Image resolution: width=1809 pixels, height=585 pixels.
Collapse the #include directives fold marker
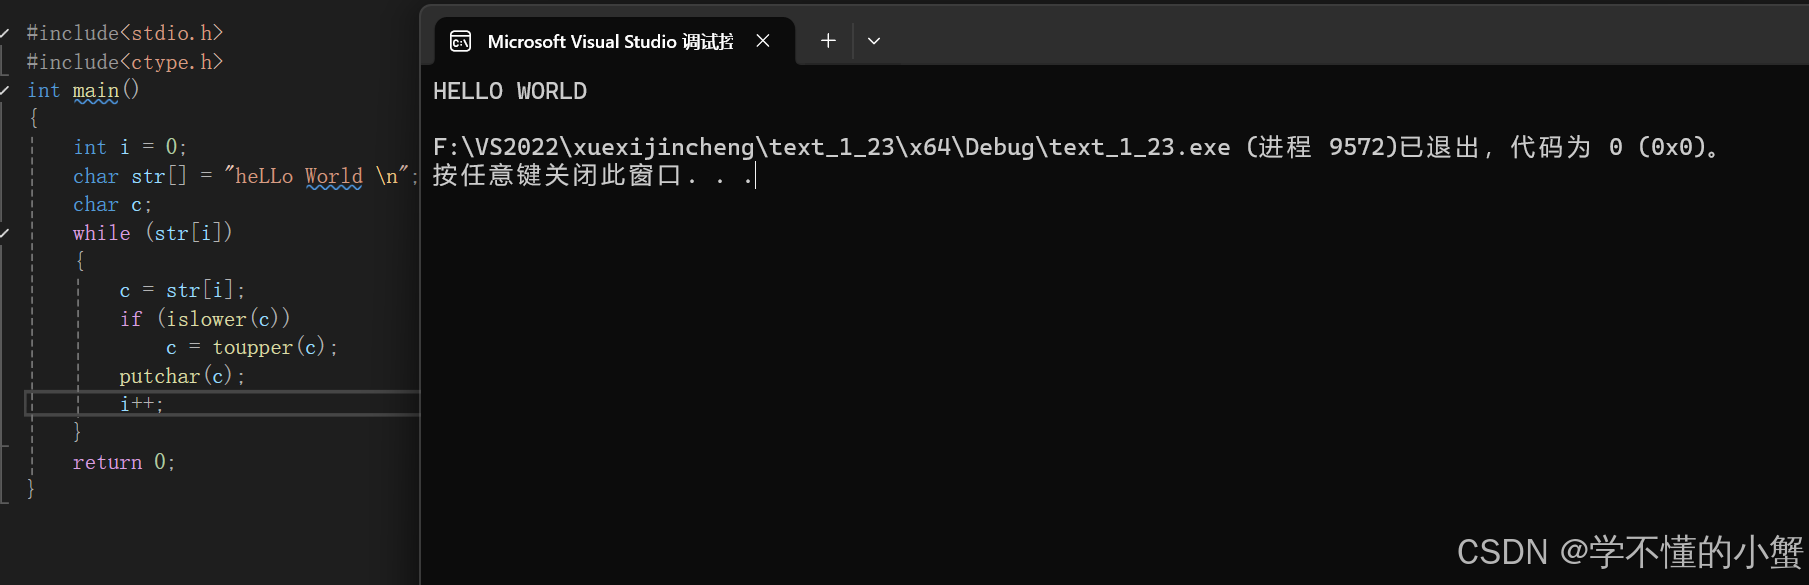[x=5, y=33]
